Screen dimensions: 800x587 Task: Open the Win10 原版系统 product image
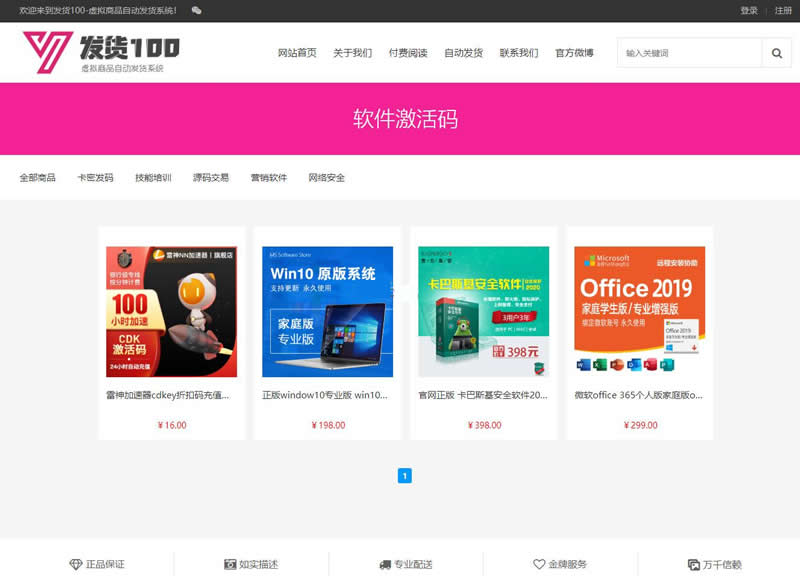[x=328, y=312]
